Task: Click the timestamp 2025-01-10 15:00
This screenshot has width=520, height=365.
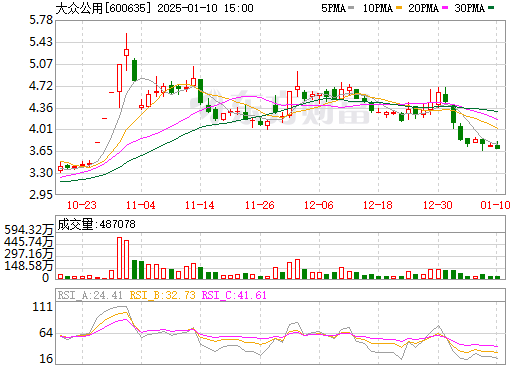Action: 205,8
